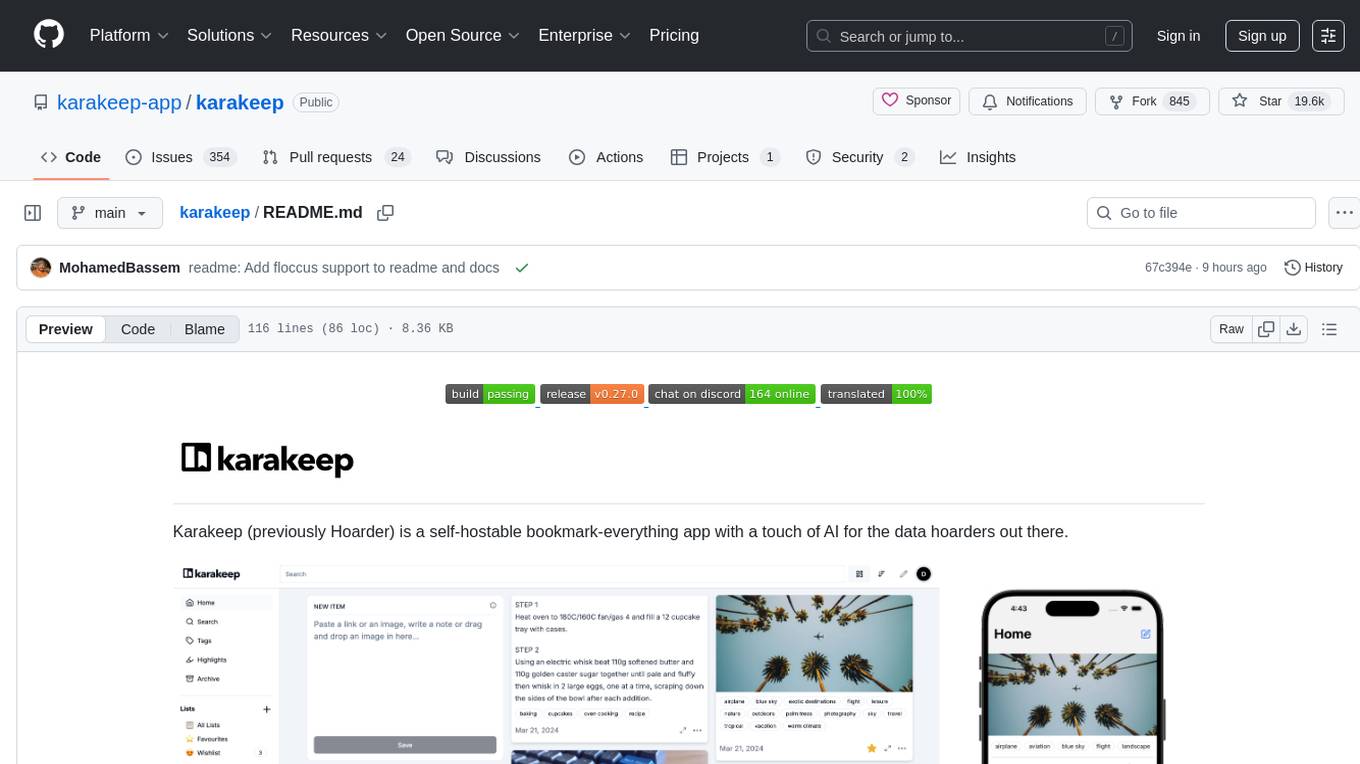Copy raw file contents icon
Screen dimensions: 1360x764
(1266, 329)
